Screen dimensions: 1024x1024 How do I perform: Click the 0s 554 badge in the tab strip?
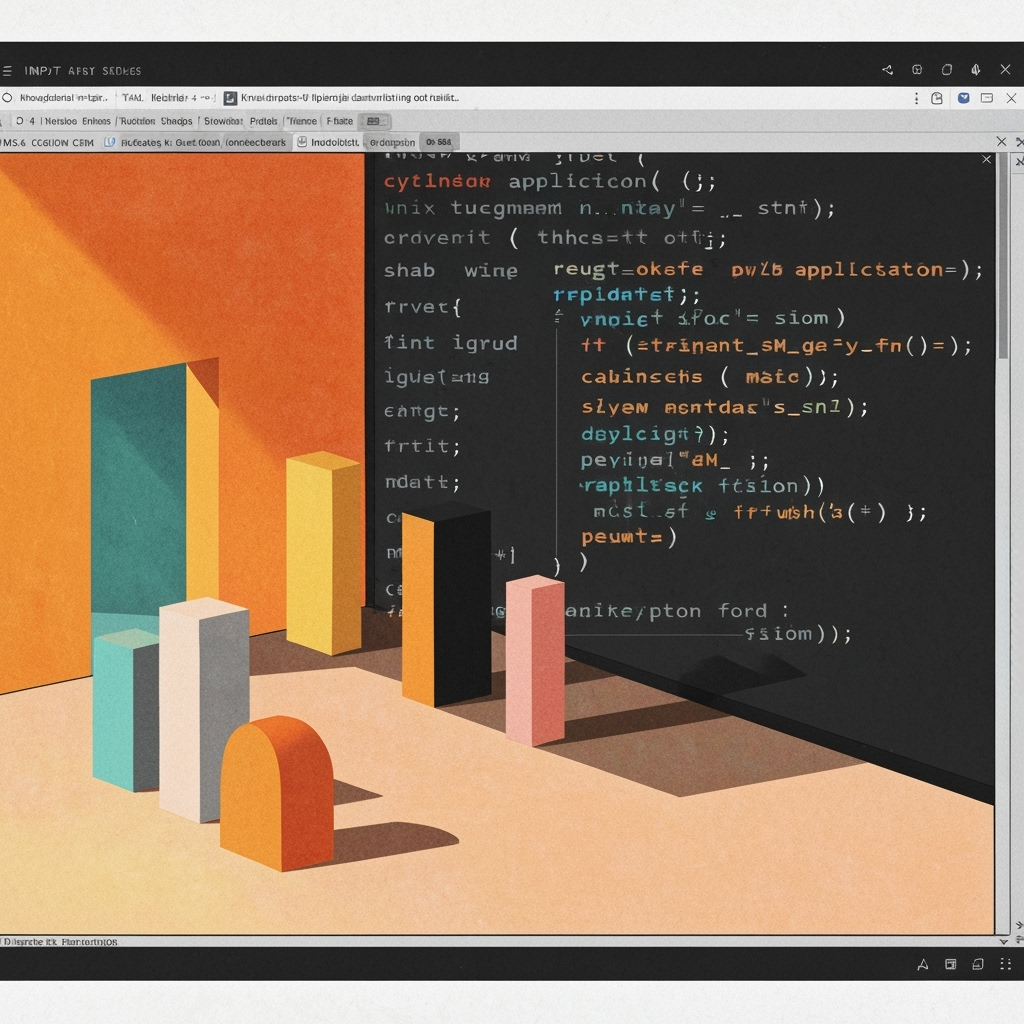click(441, 142)
